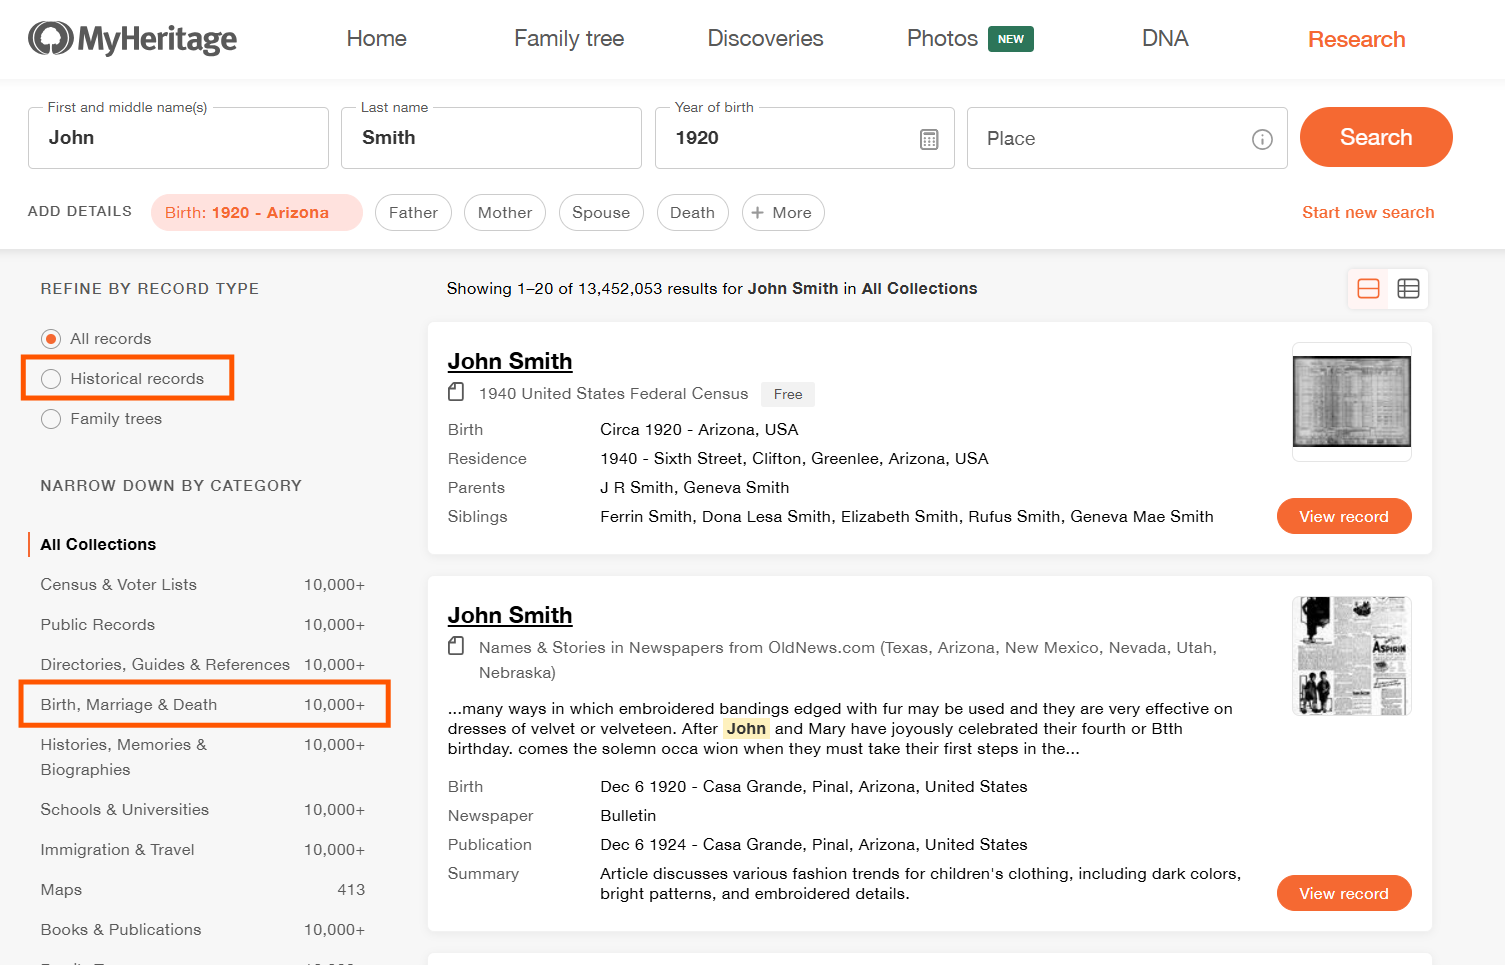Expand the More details options

coord(783,213)
